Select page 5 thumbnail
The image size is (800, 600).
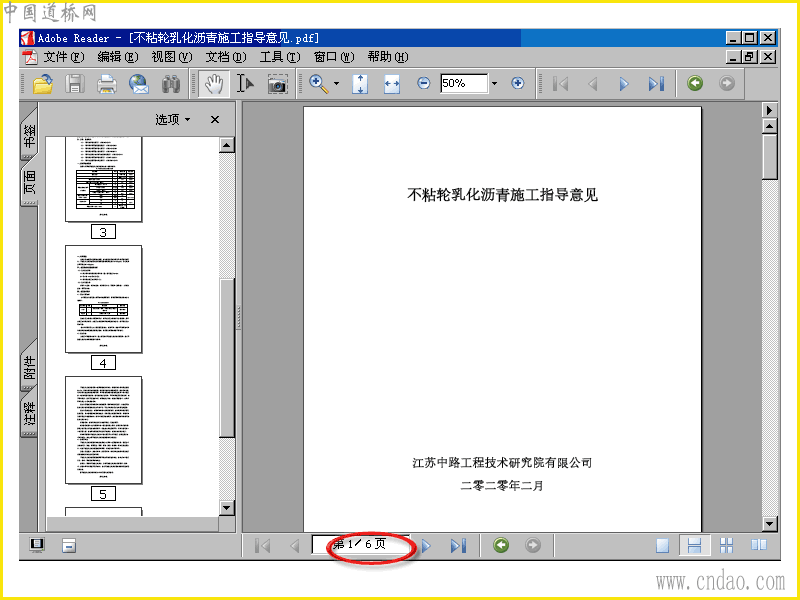(x=104, y=430)
